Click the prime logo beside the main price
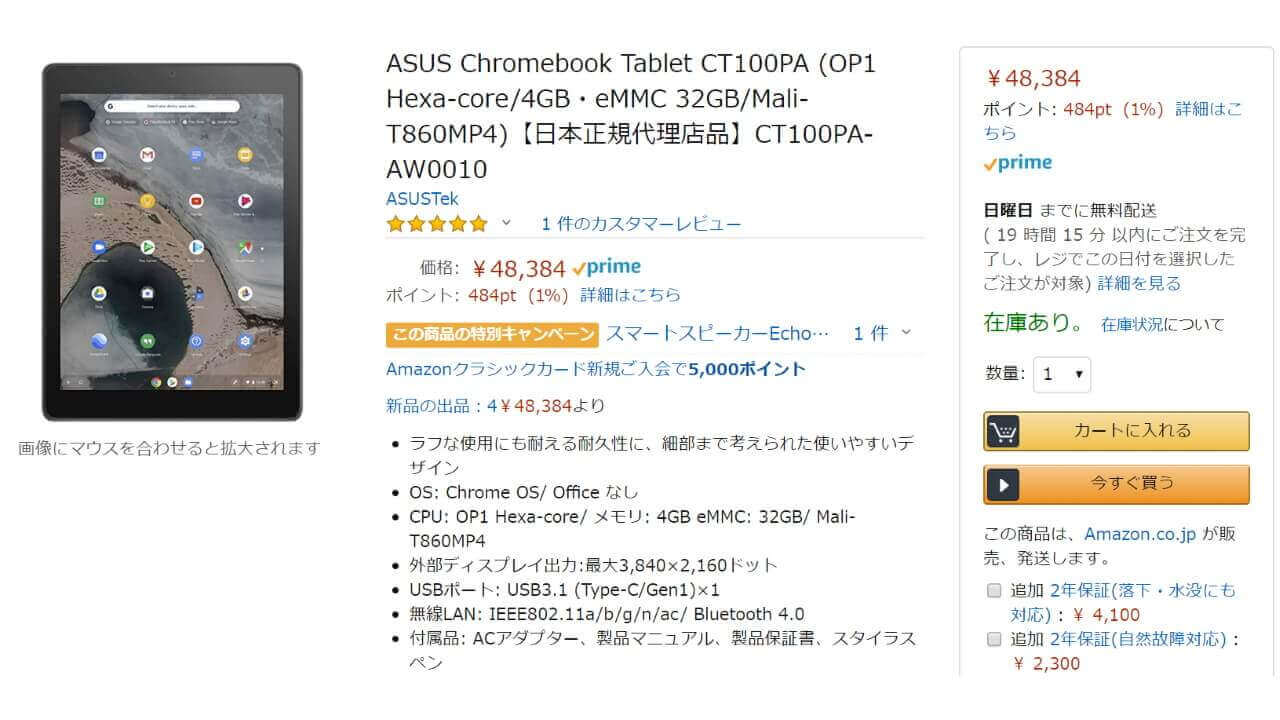This screenshot has height=720, width=1280. coord(607,267)
